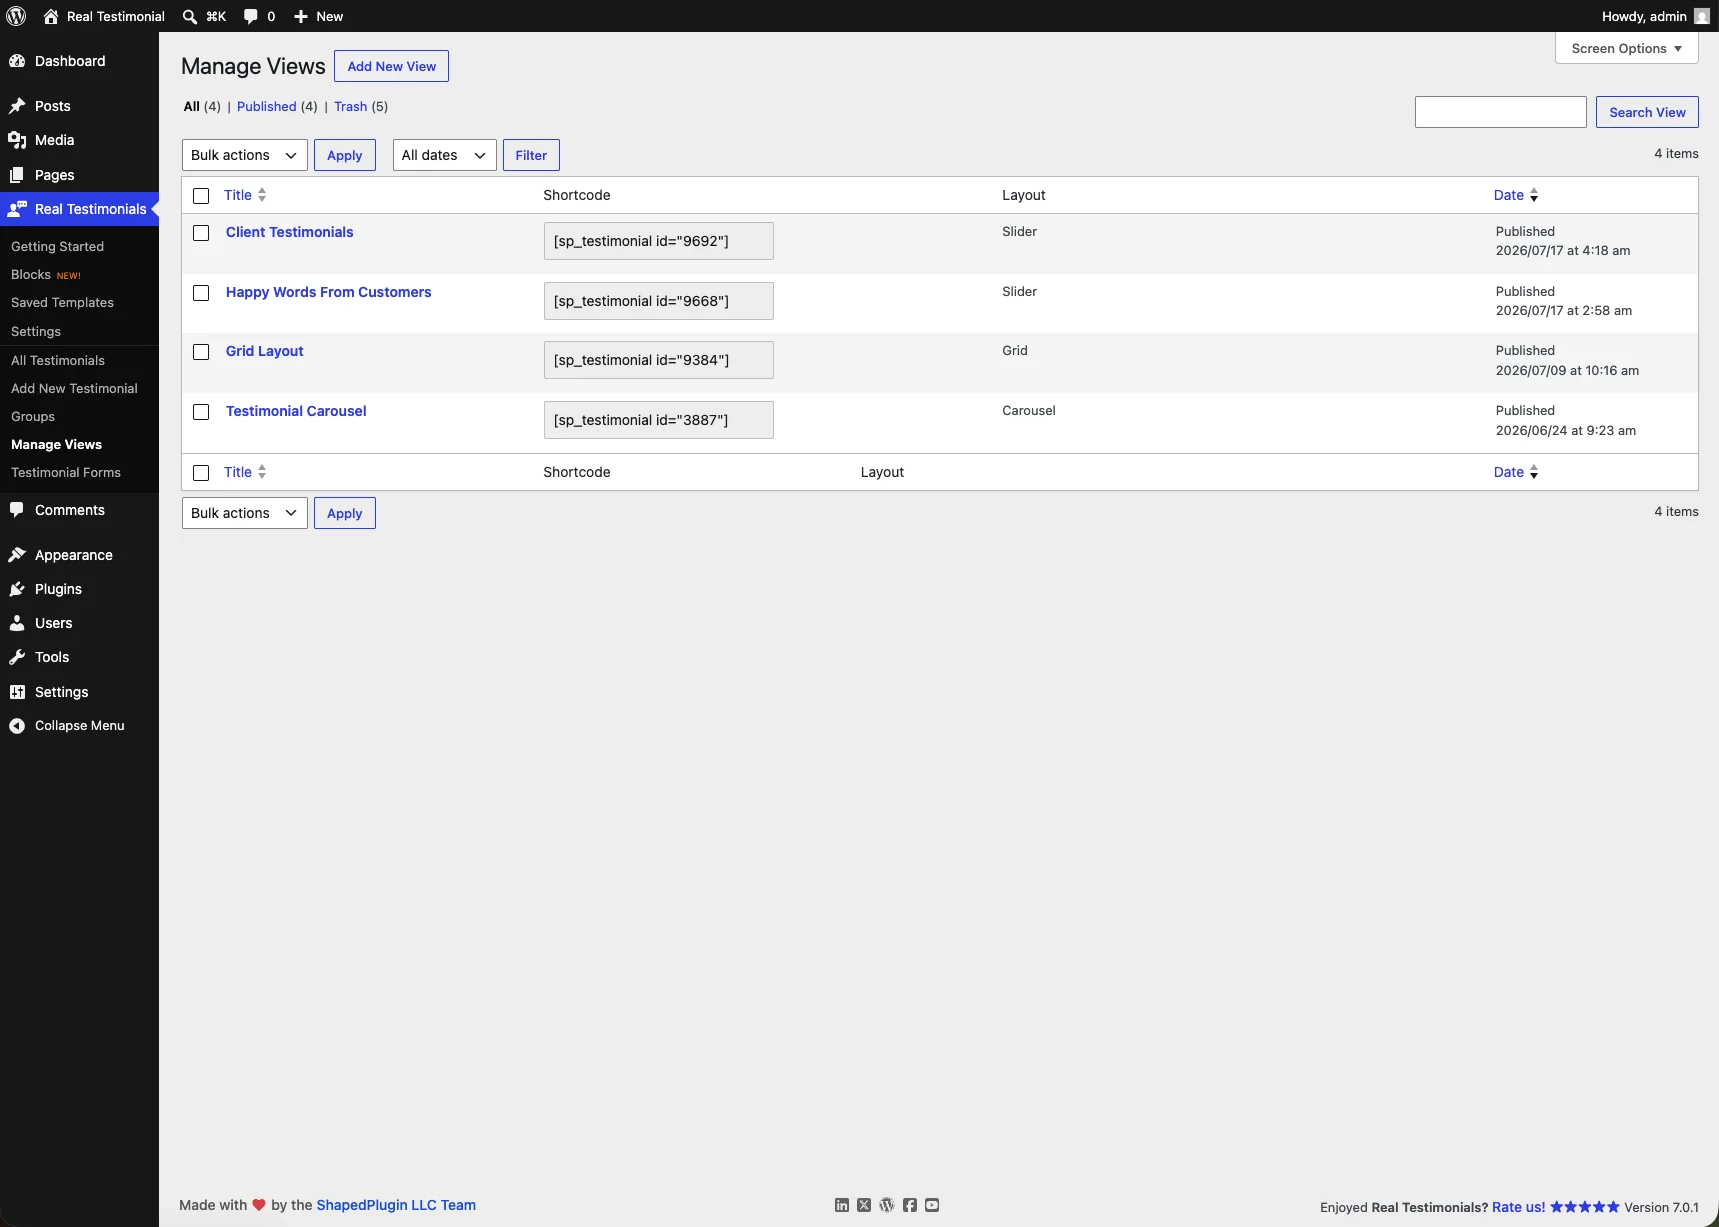Viewport: 1719px width, 1227px height.
Task: Tick the select-all checkbox in the table footer
Action: pyautogui.click(x=201, y=473)
